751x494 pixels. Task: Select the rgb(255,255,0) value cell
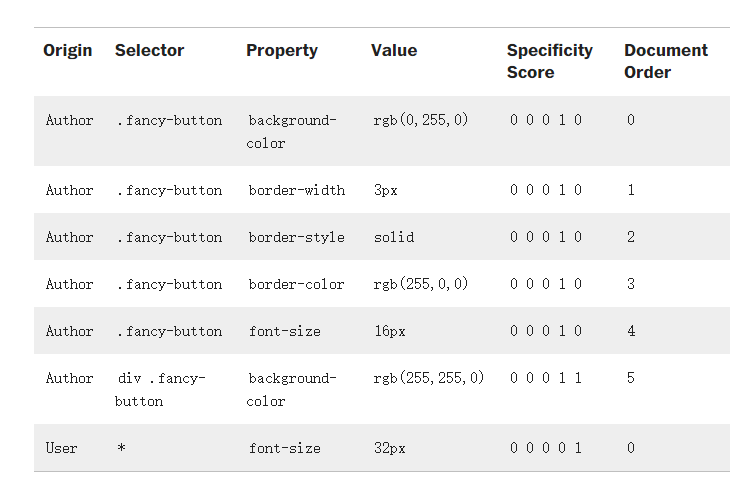coord(428,378)
